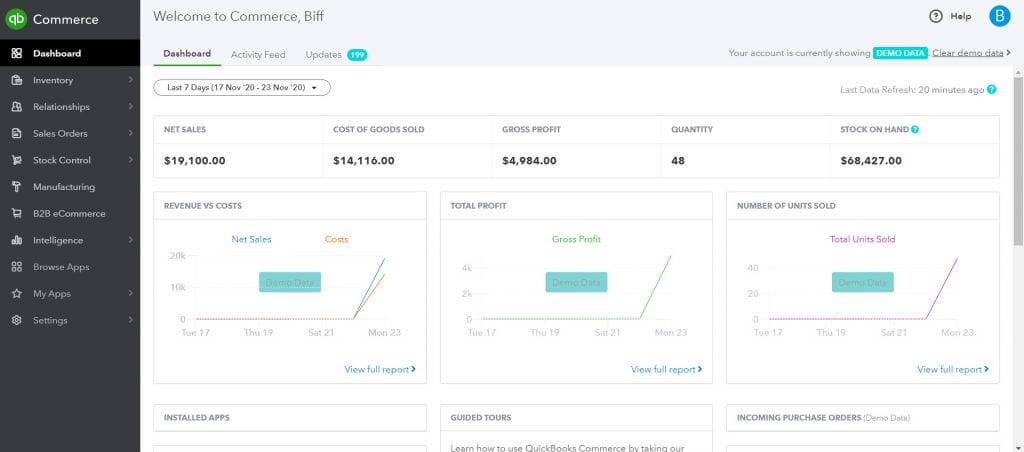Click the Intelligence bar chart icon

pyautogui.click(x=17, y=240)
